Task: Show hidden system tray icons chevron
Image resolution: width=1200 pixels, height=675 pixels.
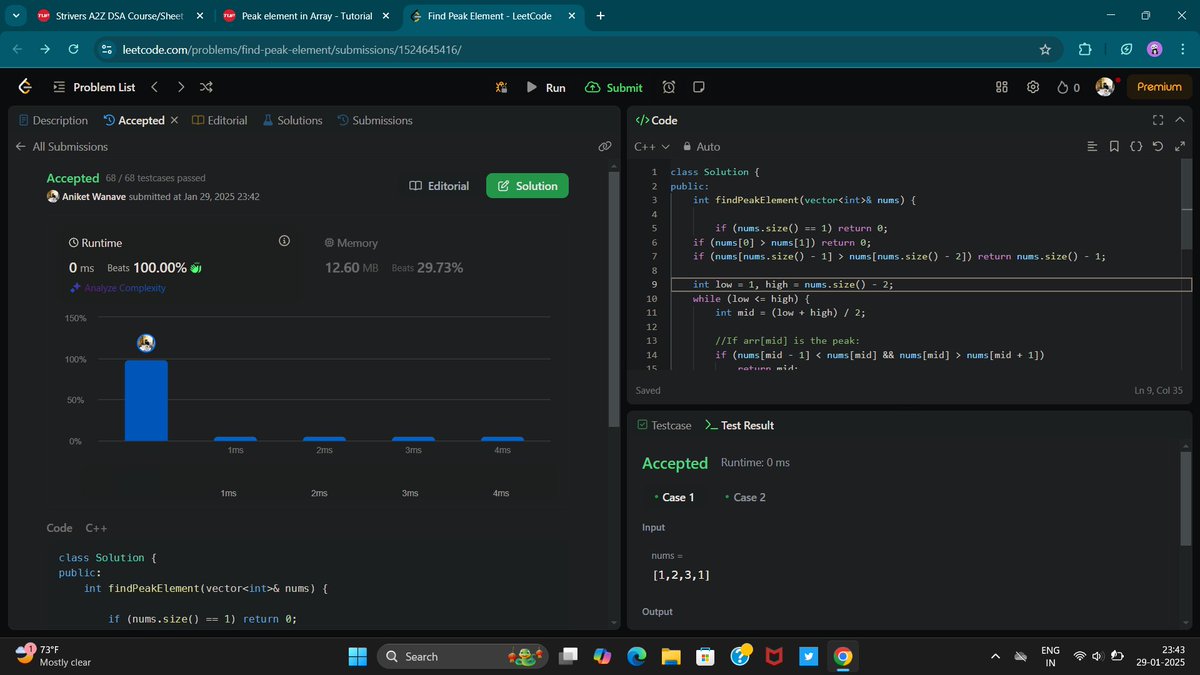Action: click(994, 656)
